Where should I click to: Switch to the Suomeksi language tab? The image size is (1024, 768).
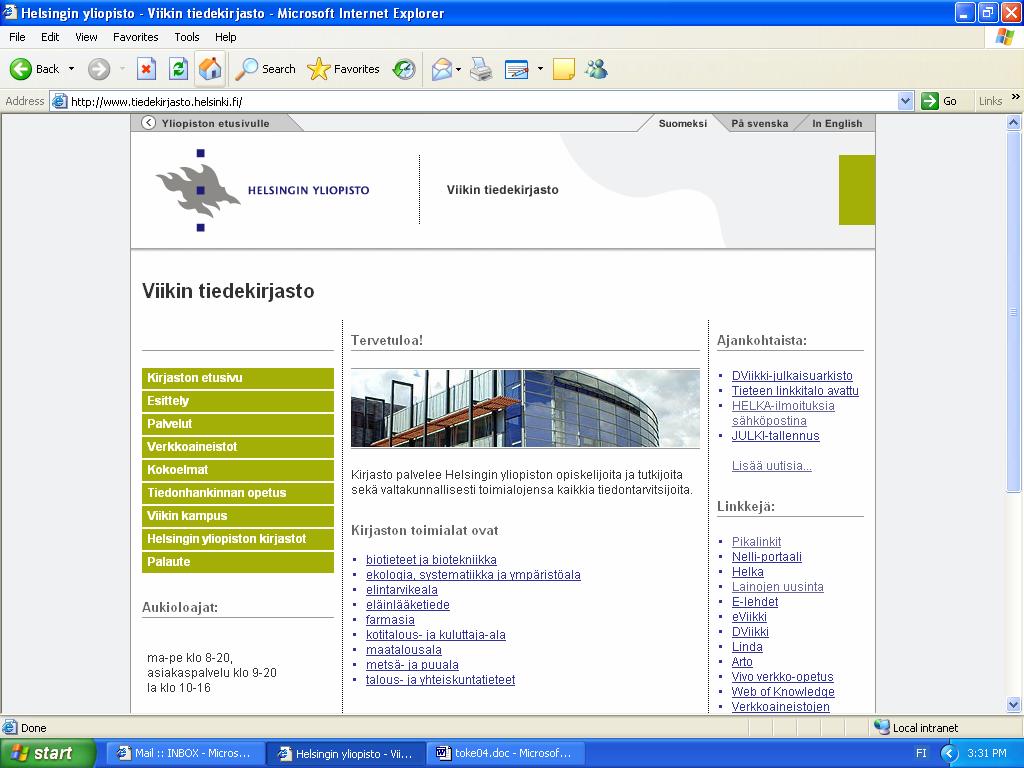682,123
